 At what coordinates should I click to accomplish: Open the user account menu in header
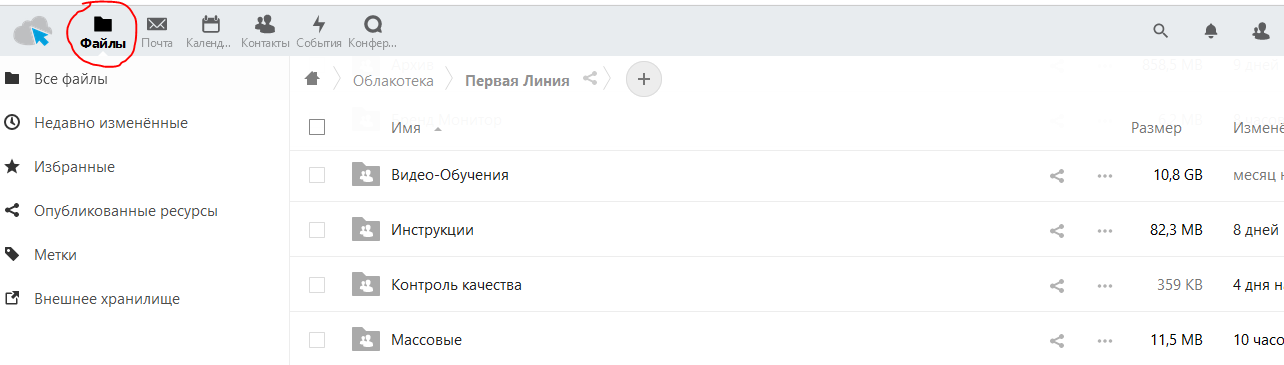pos(1261,31)
